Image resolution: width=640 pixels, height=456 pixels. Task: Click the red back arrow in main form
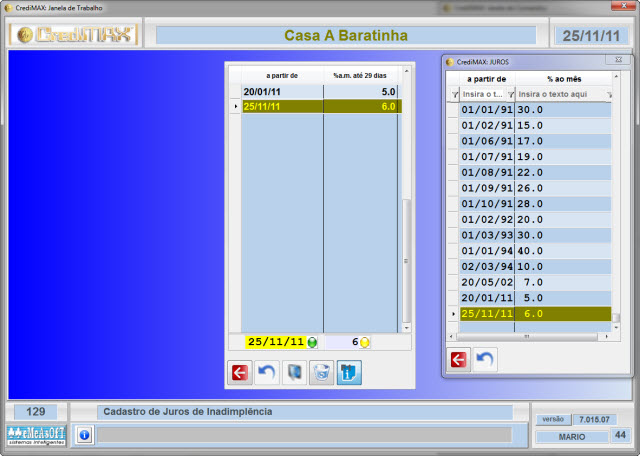240,373
